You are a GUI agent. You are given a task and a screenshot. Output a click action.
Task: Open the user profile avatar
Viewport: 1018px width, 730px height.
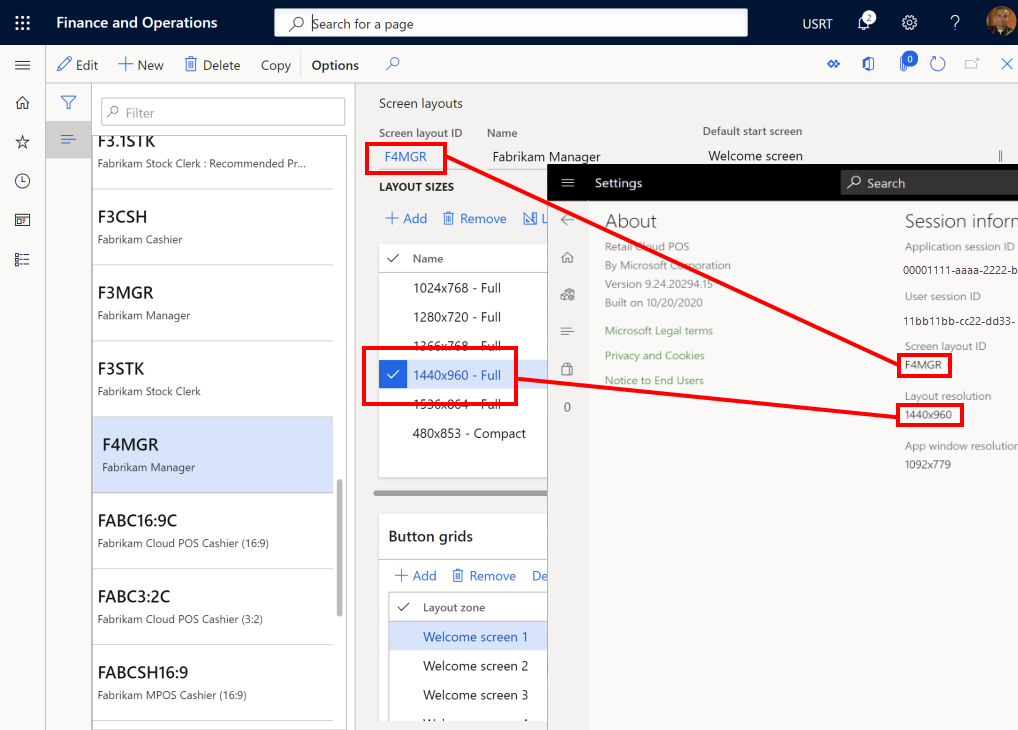(x=1000, y=21)
